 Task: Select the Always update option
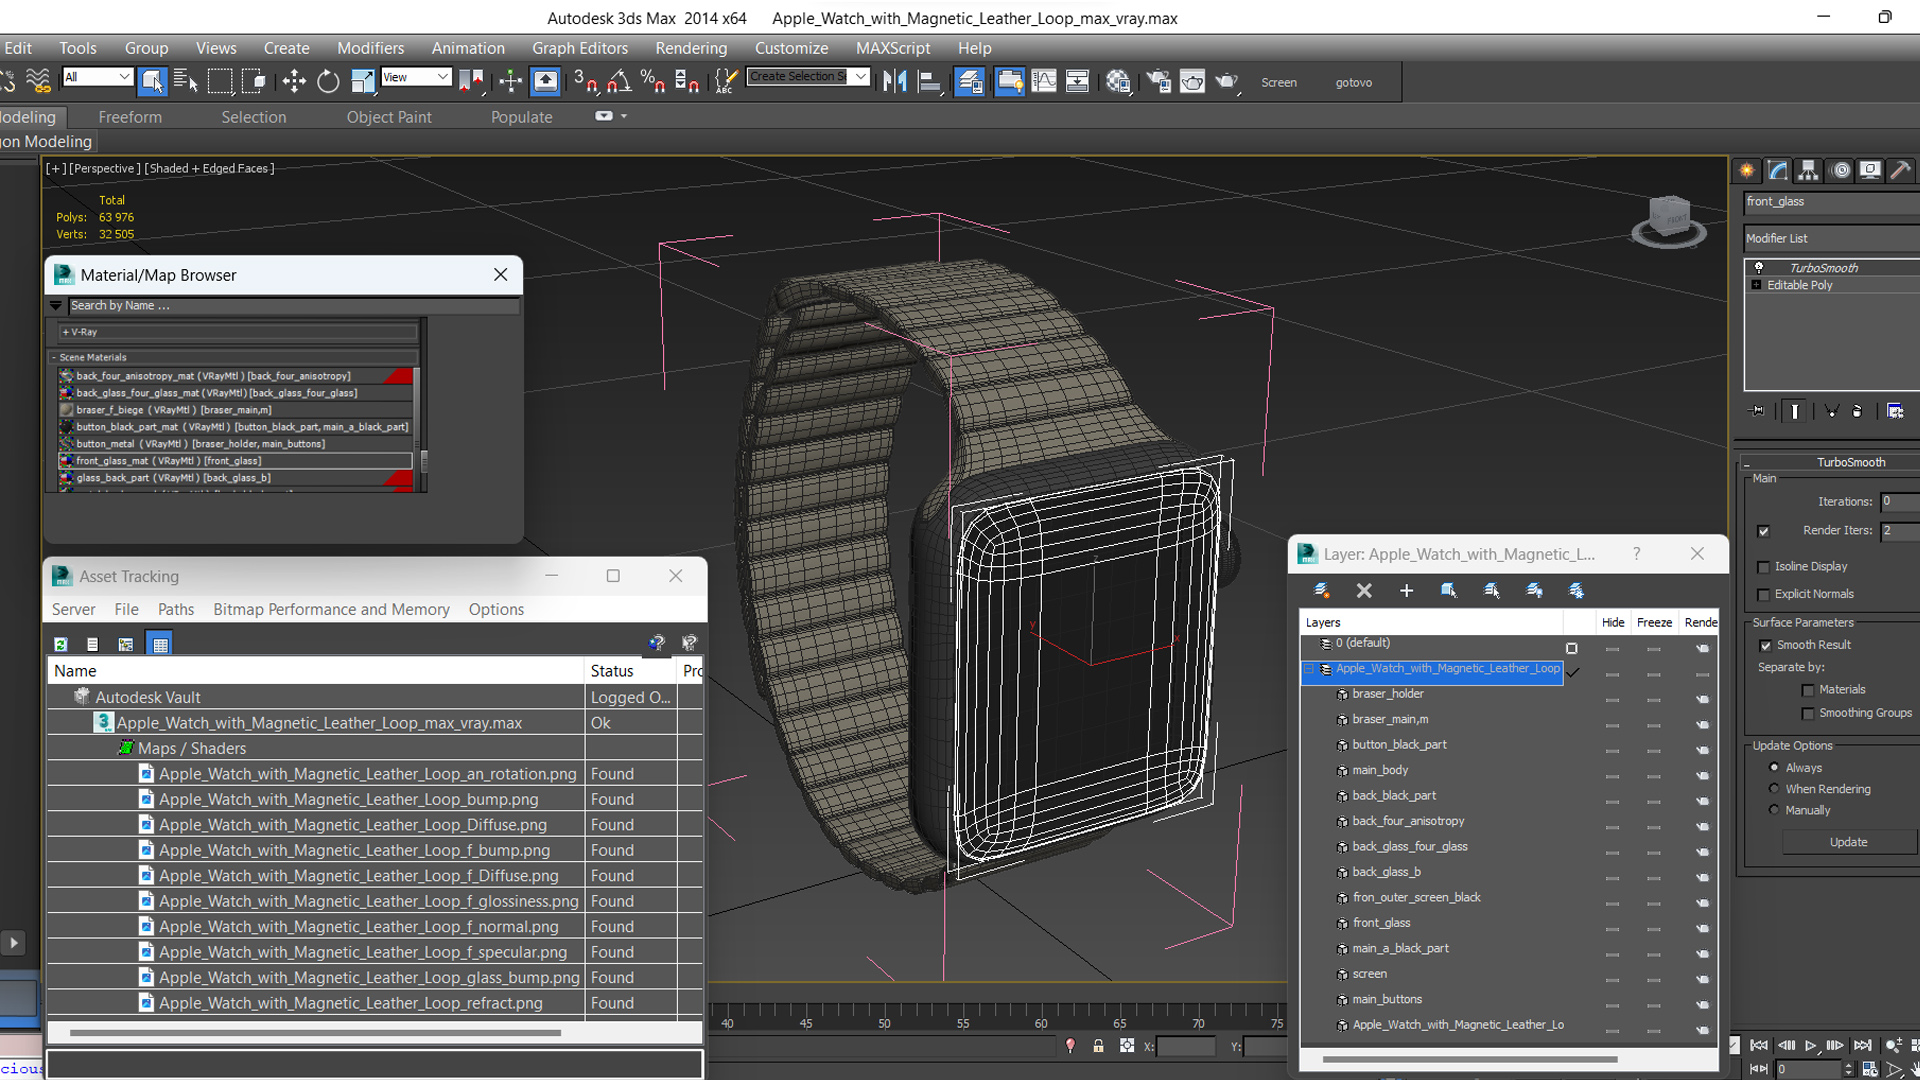point(1774,768)
